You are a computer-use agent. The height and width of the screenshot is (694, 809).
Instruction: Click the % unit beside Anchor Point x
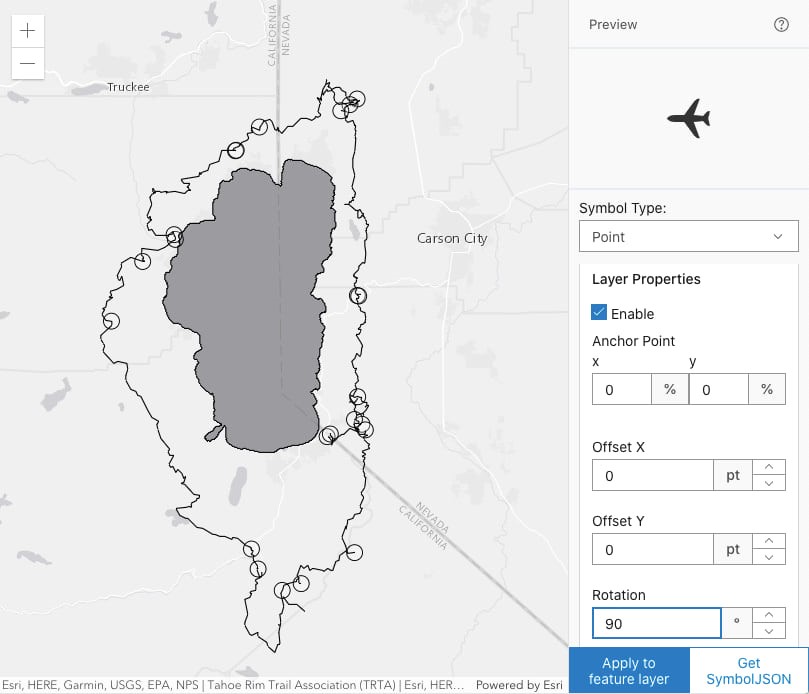tap(669, 389)
